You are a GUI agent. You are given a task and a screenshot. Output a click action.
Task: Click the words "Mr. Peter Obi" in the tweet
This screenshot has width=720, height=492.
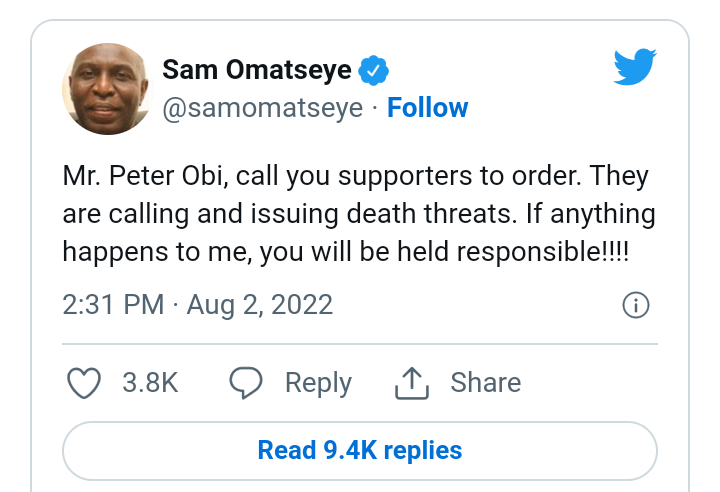tap(145, 176)
